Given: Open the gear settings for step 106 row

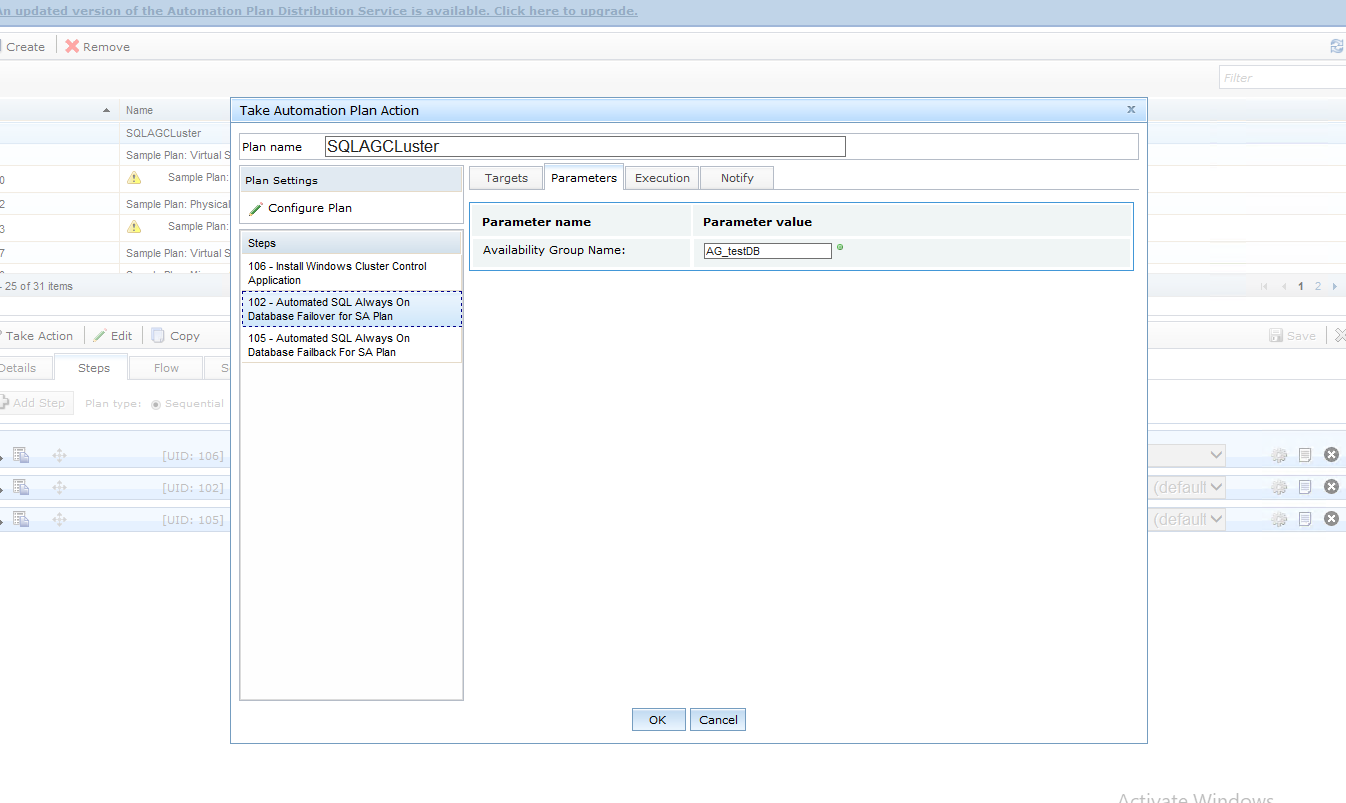Looking at the screenshot, I should (1279, 456).
